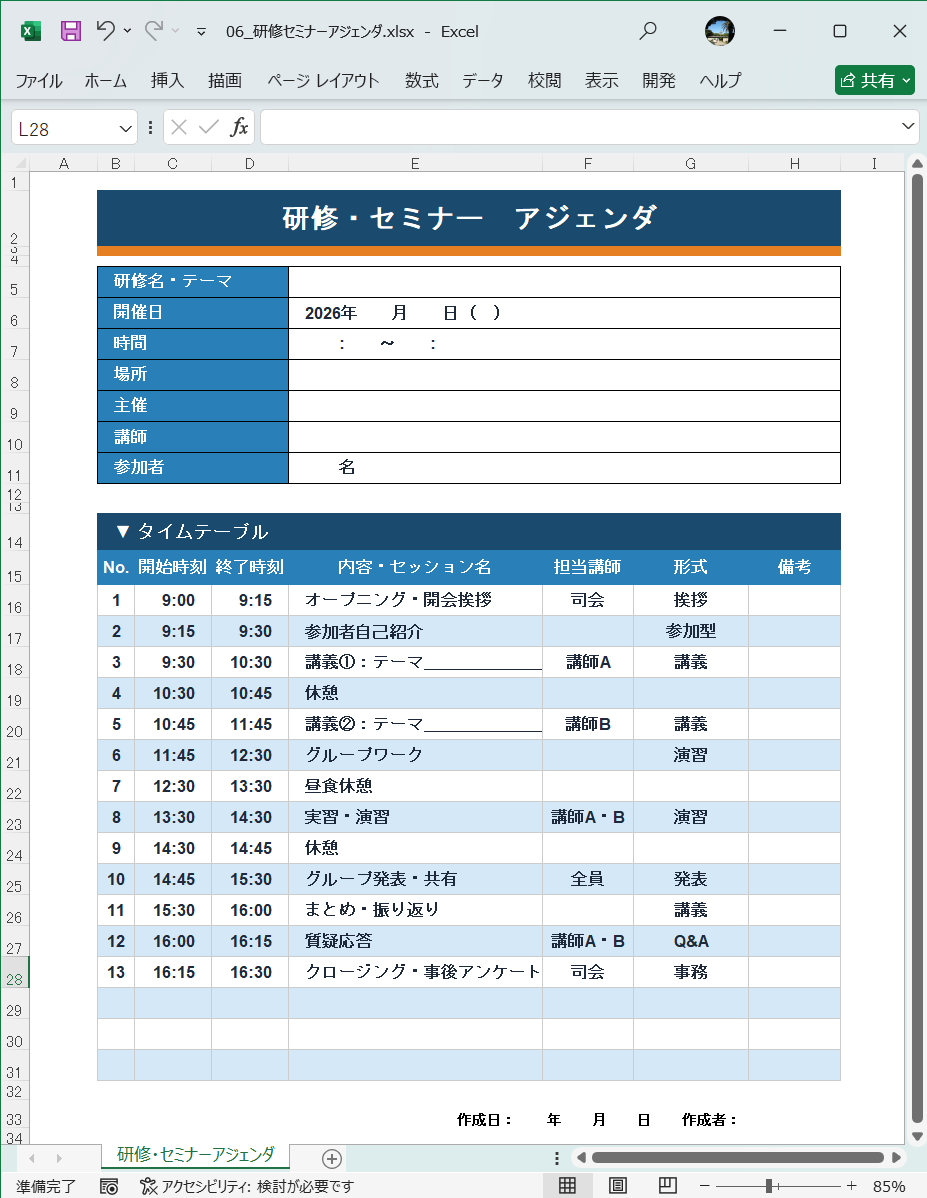The width and height of the screenshot is (927, 1198).
Task: Switch to the 数式 ribbon tab
Action: [421, 81]
